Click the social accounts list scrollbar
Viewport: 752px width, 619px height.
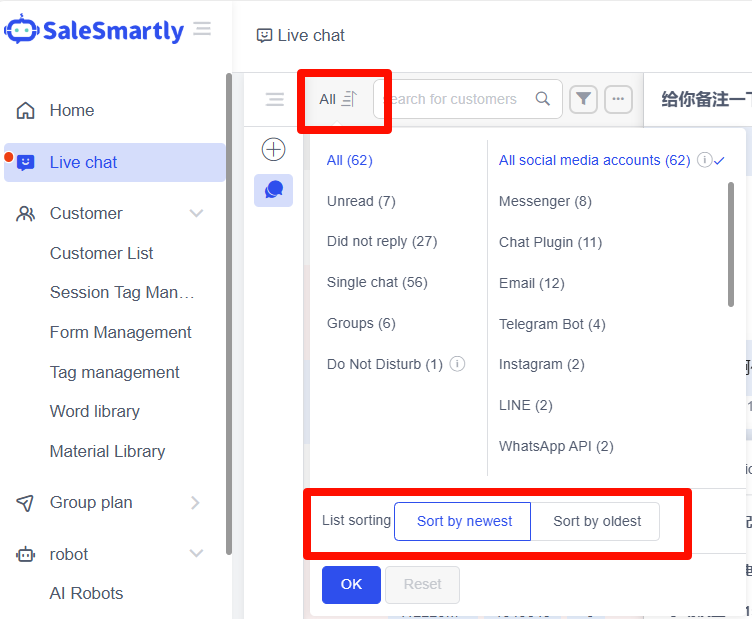(732, 240)
